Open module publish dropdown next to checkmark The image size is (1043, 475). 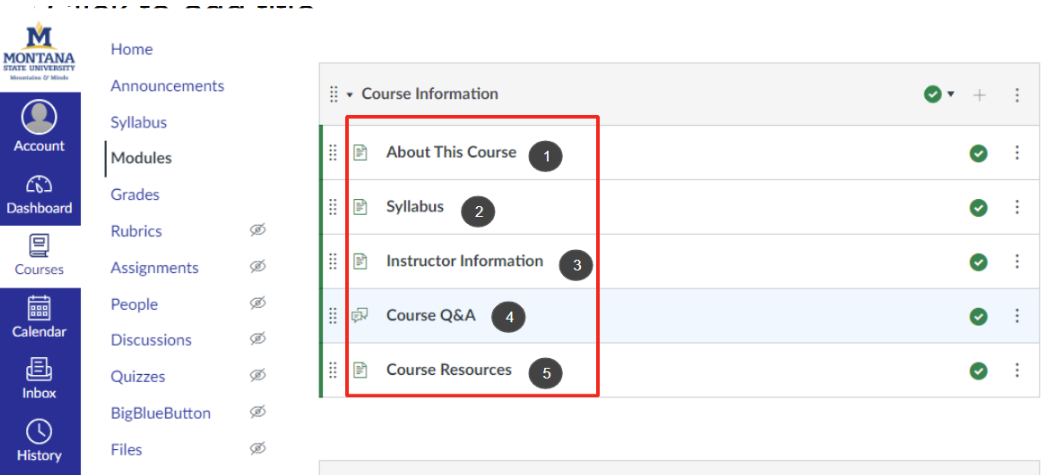click(951, 94)
